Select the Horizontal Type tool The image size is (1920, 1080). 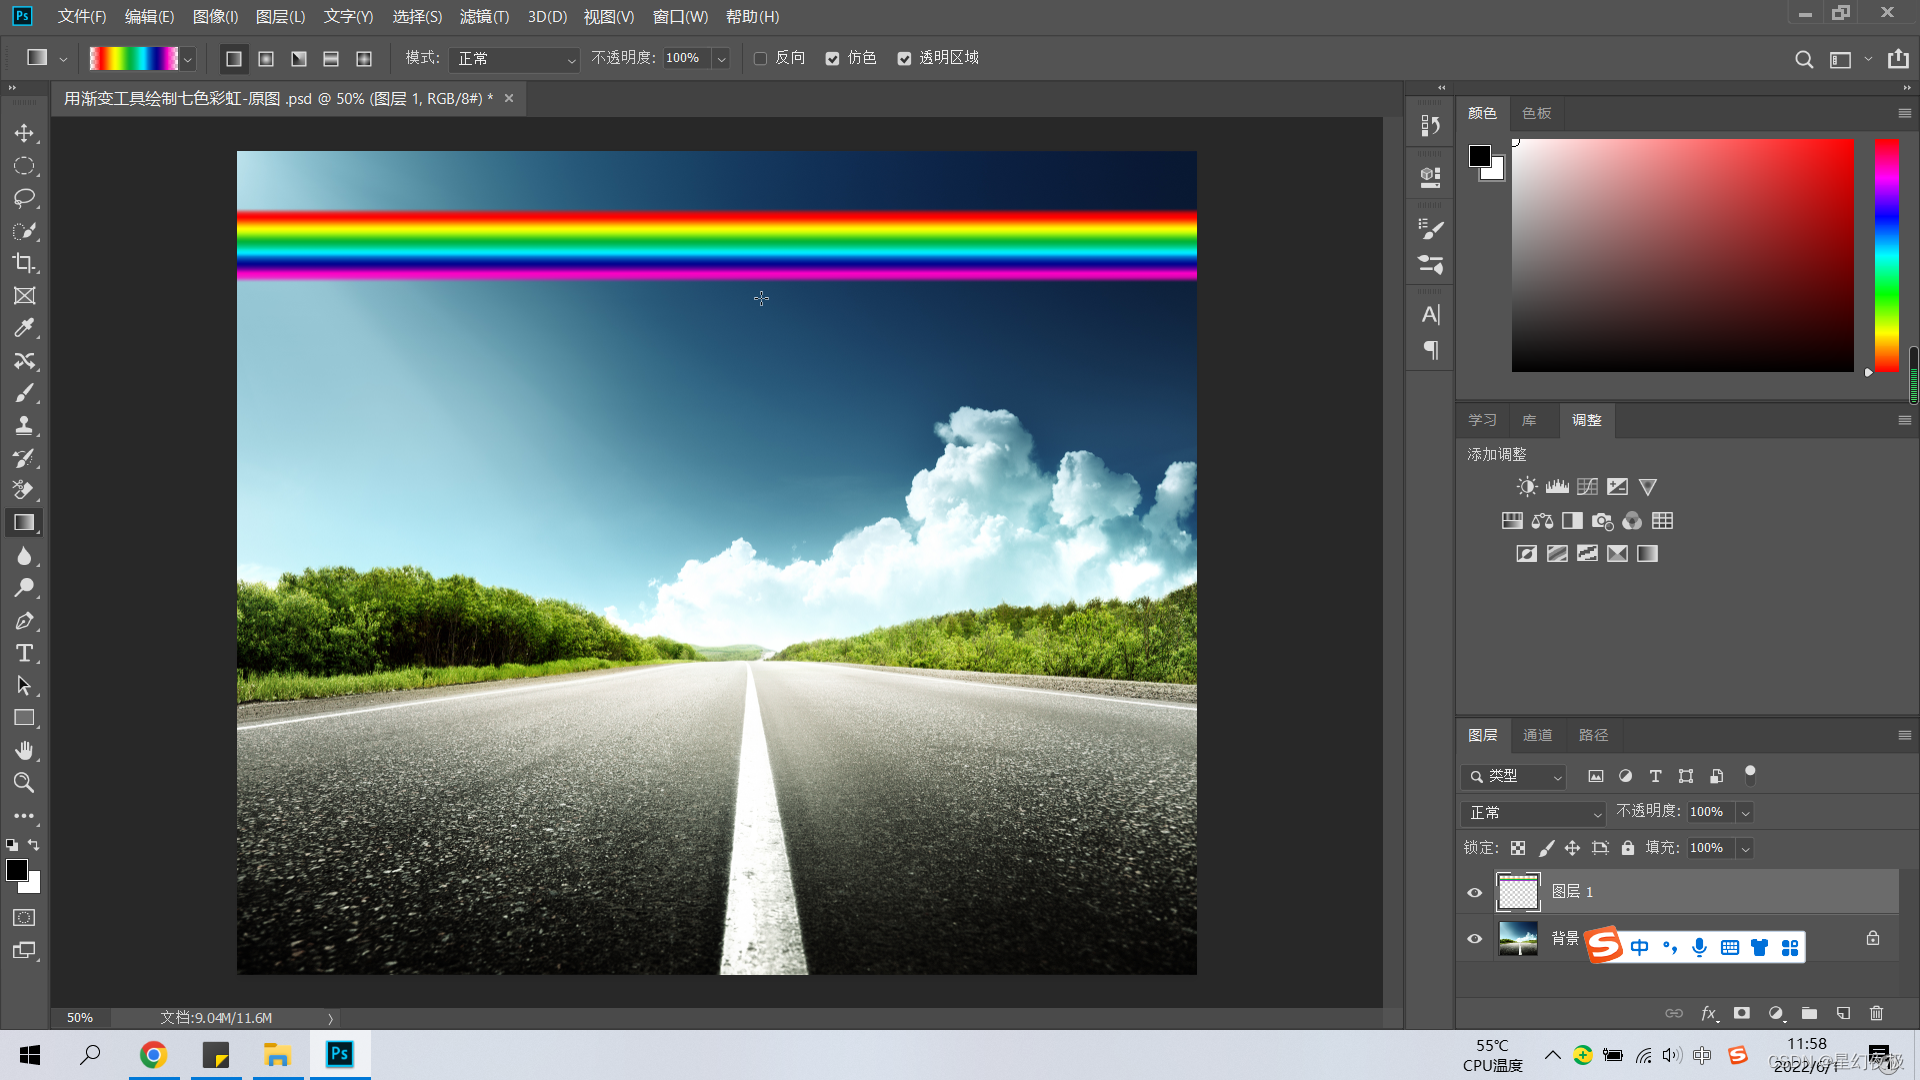coord(24,653)
